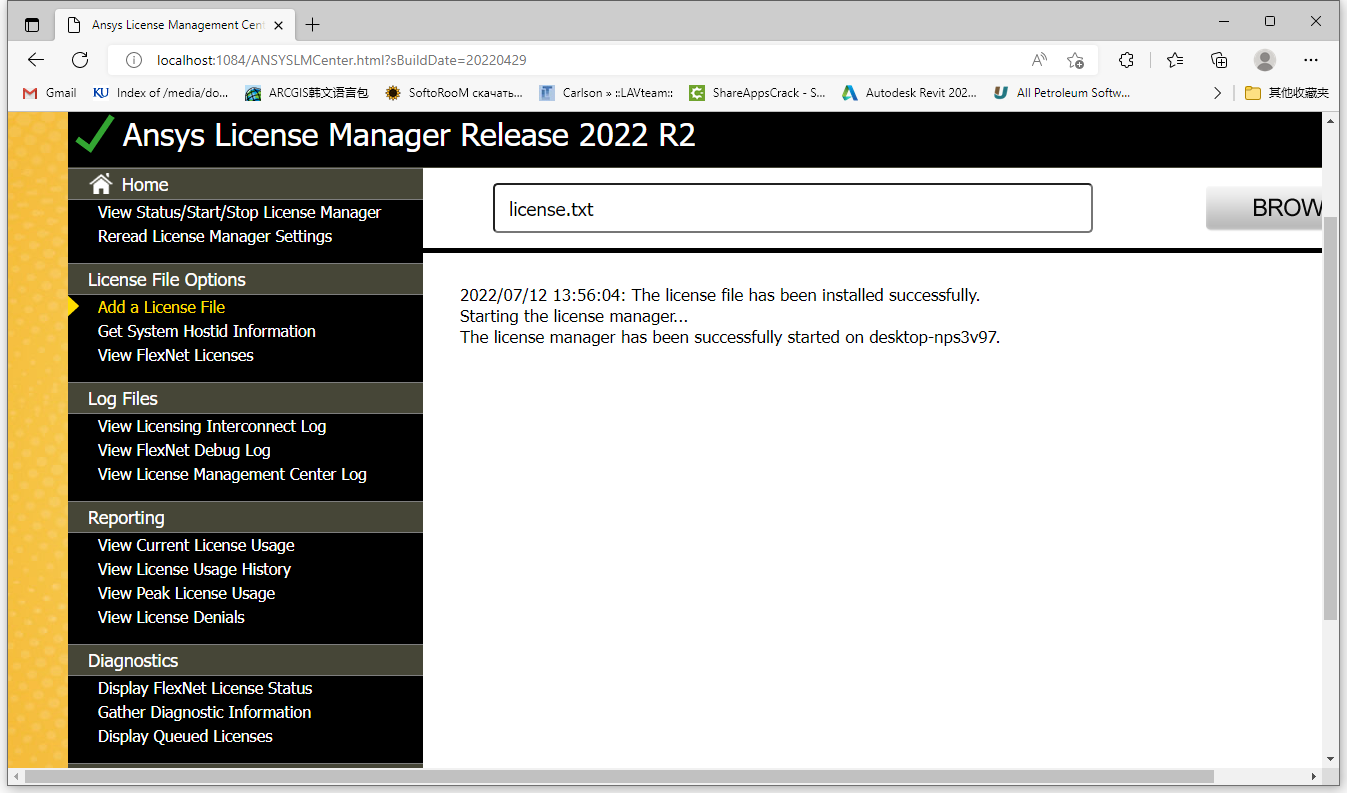1347x793 pixels.
Task: Open View License Management Center Log
Action: 232,474
